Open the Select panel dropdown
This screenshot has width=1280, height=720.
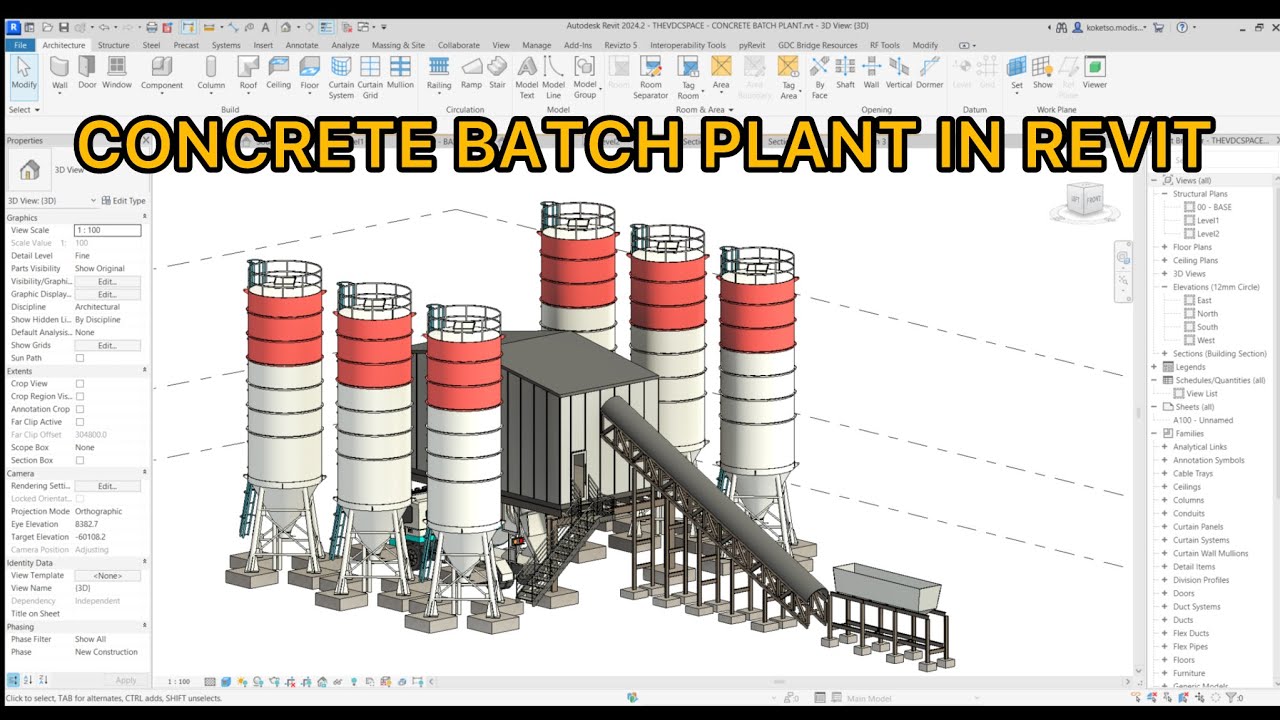click(24, 109)
